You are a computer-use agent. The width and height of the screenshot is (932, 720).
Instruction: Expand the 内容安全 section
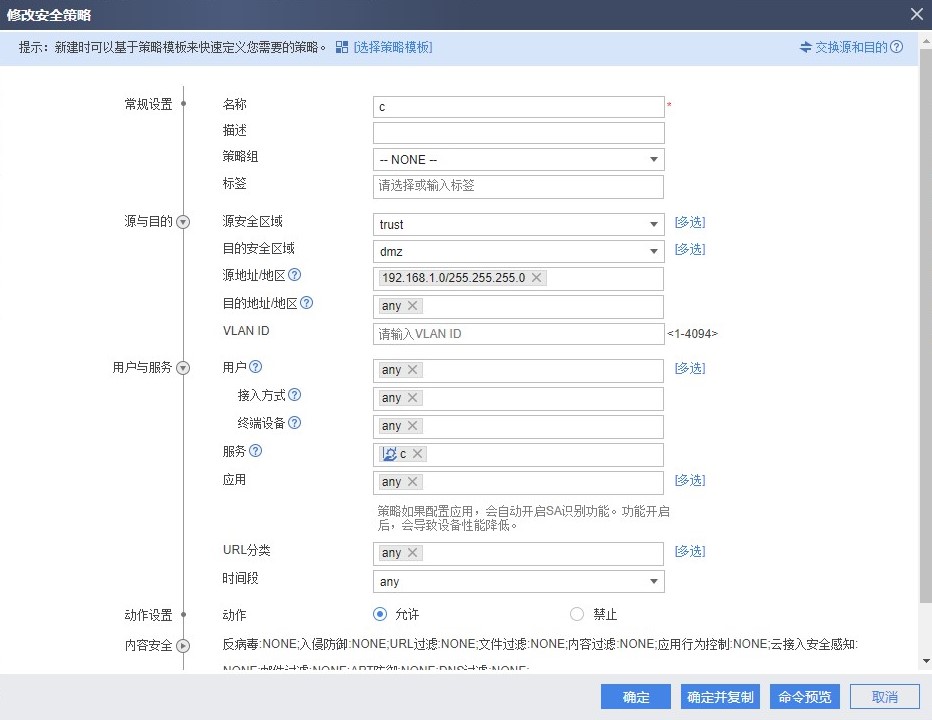[x=183, y=646]
